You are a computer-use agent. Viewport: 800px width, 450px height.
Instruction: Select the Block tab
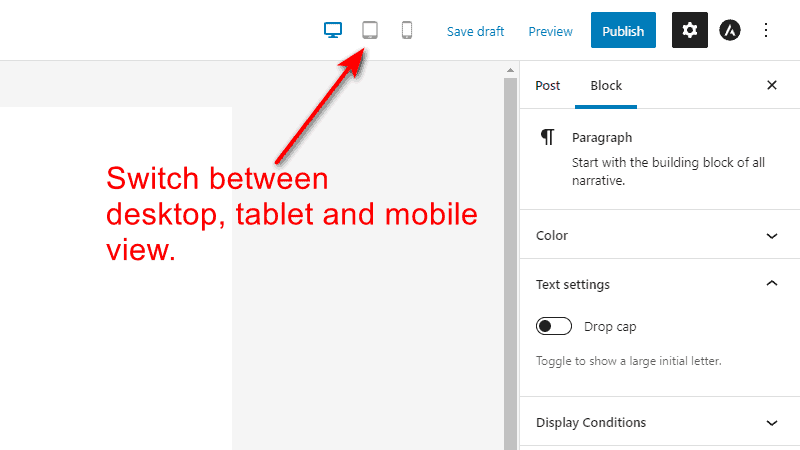pyautogui.click(x=606, y=86)
